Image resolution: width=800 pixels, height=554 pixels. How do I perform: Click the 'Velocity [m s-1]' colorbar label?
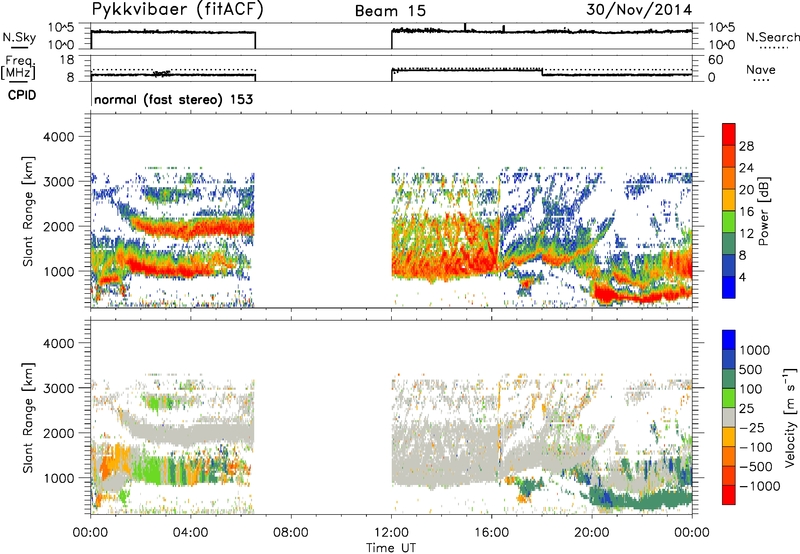(790, 417)
